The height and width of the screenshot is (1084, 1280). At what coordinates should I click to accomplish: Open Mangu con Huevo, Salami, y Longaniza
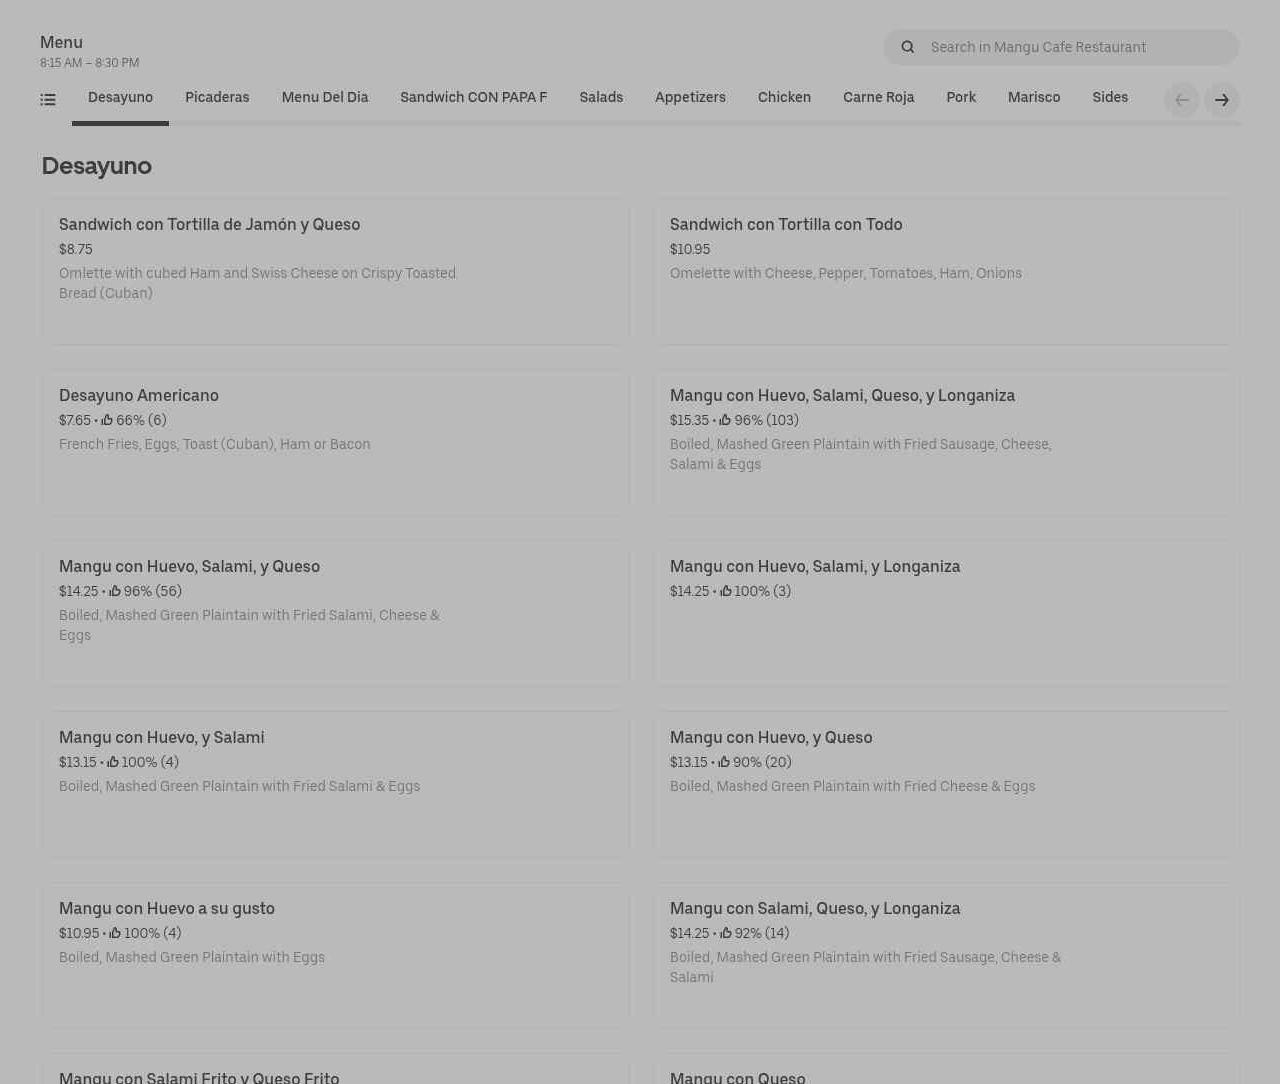point(946,614)
